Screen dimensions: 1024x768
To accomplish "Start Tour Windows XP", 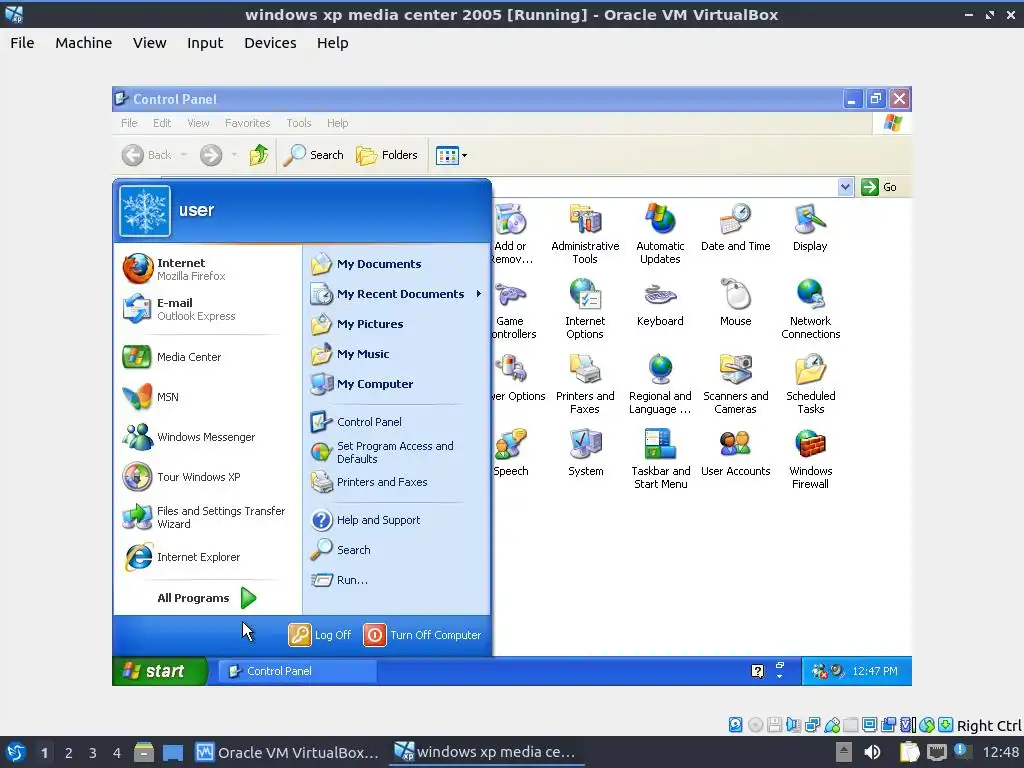I will [x=207, y=477].
